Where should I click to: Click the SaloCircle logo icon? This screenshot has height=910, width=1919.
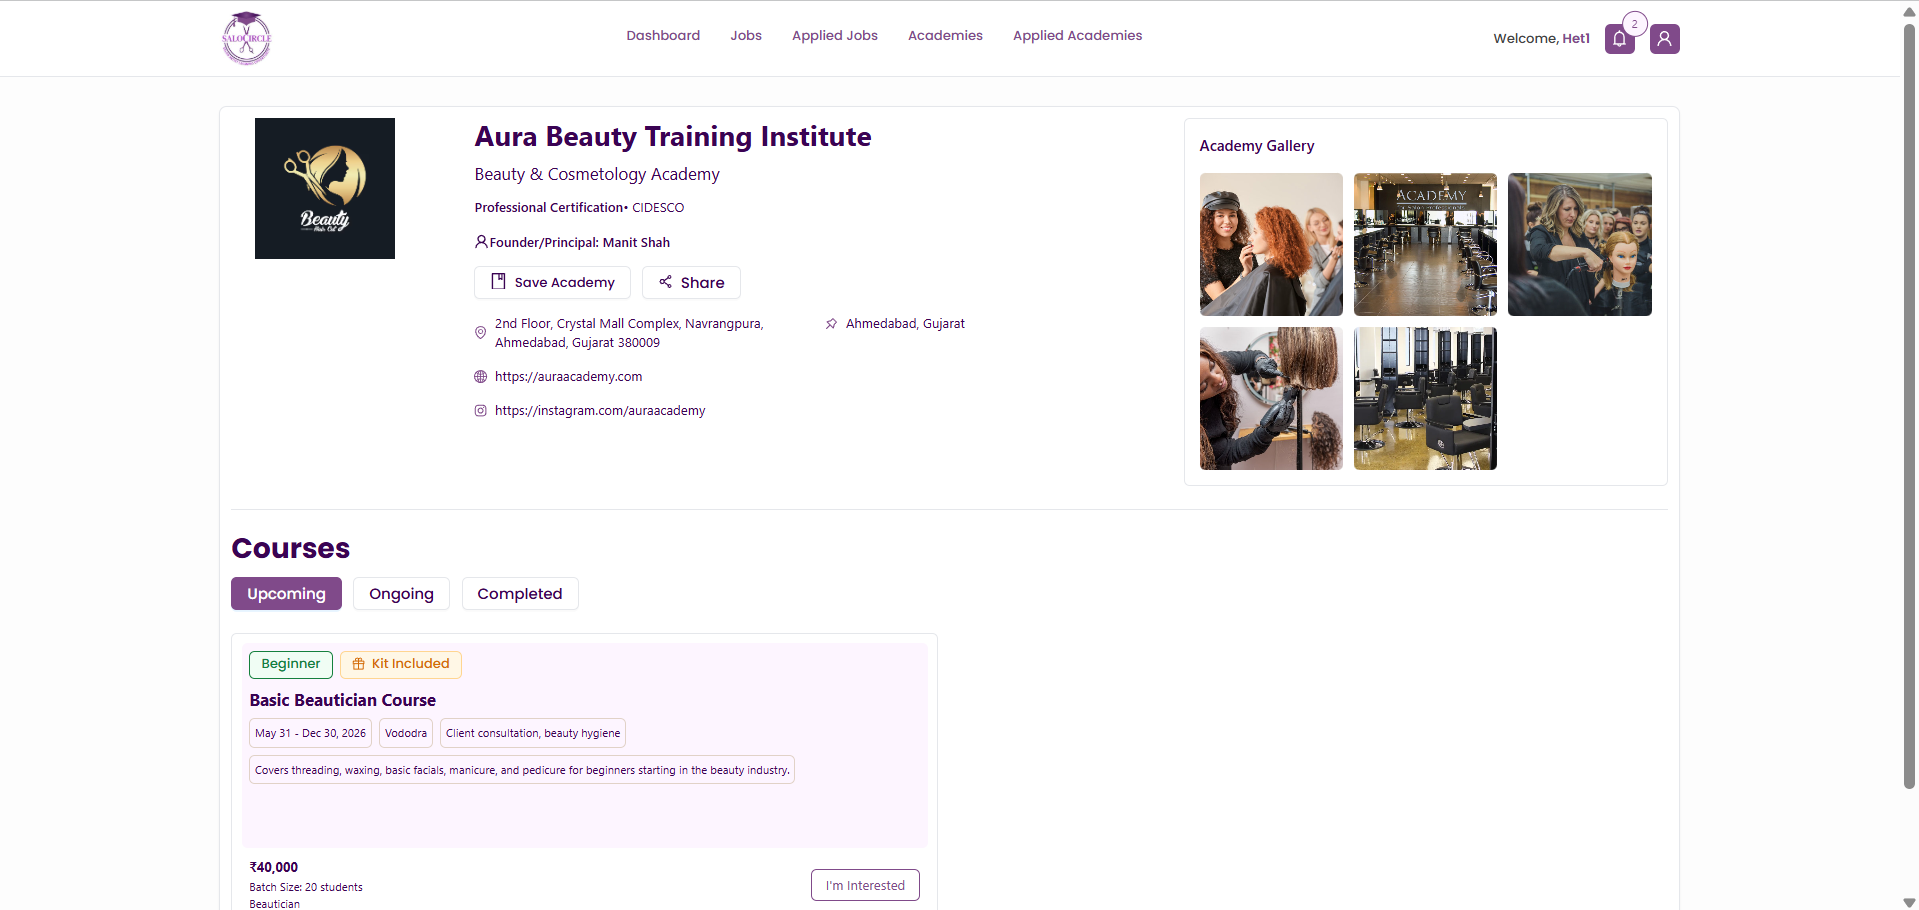tap(246, 38)
